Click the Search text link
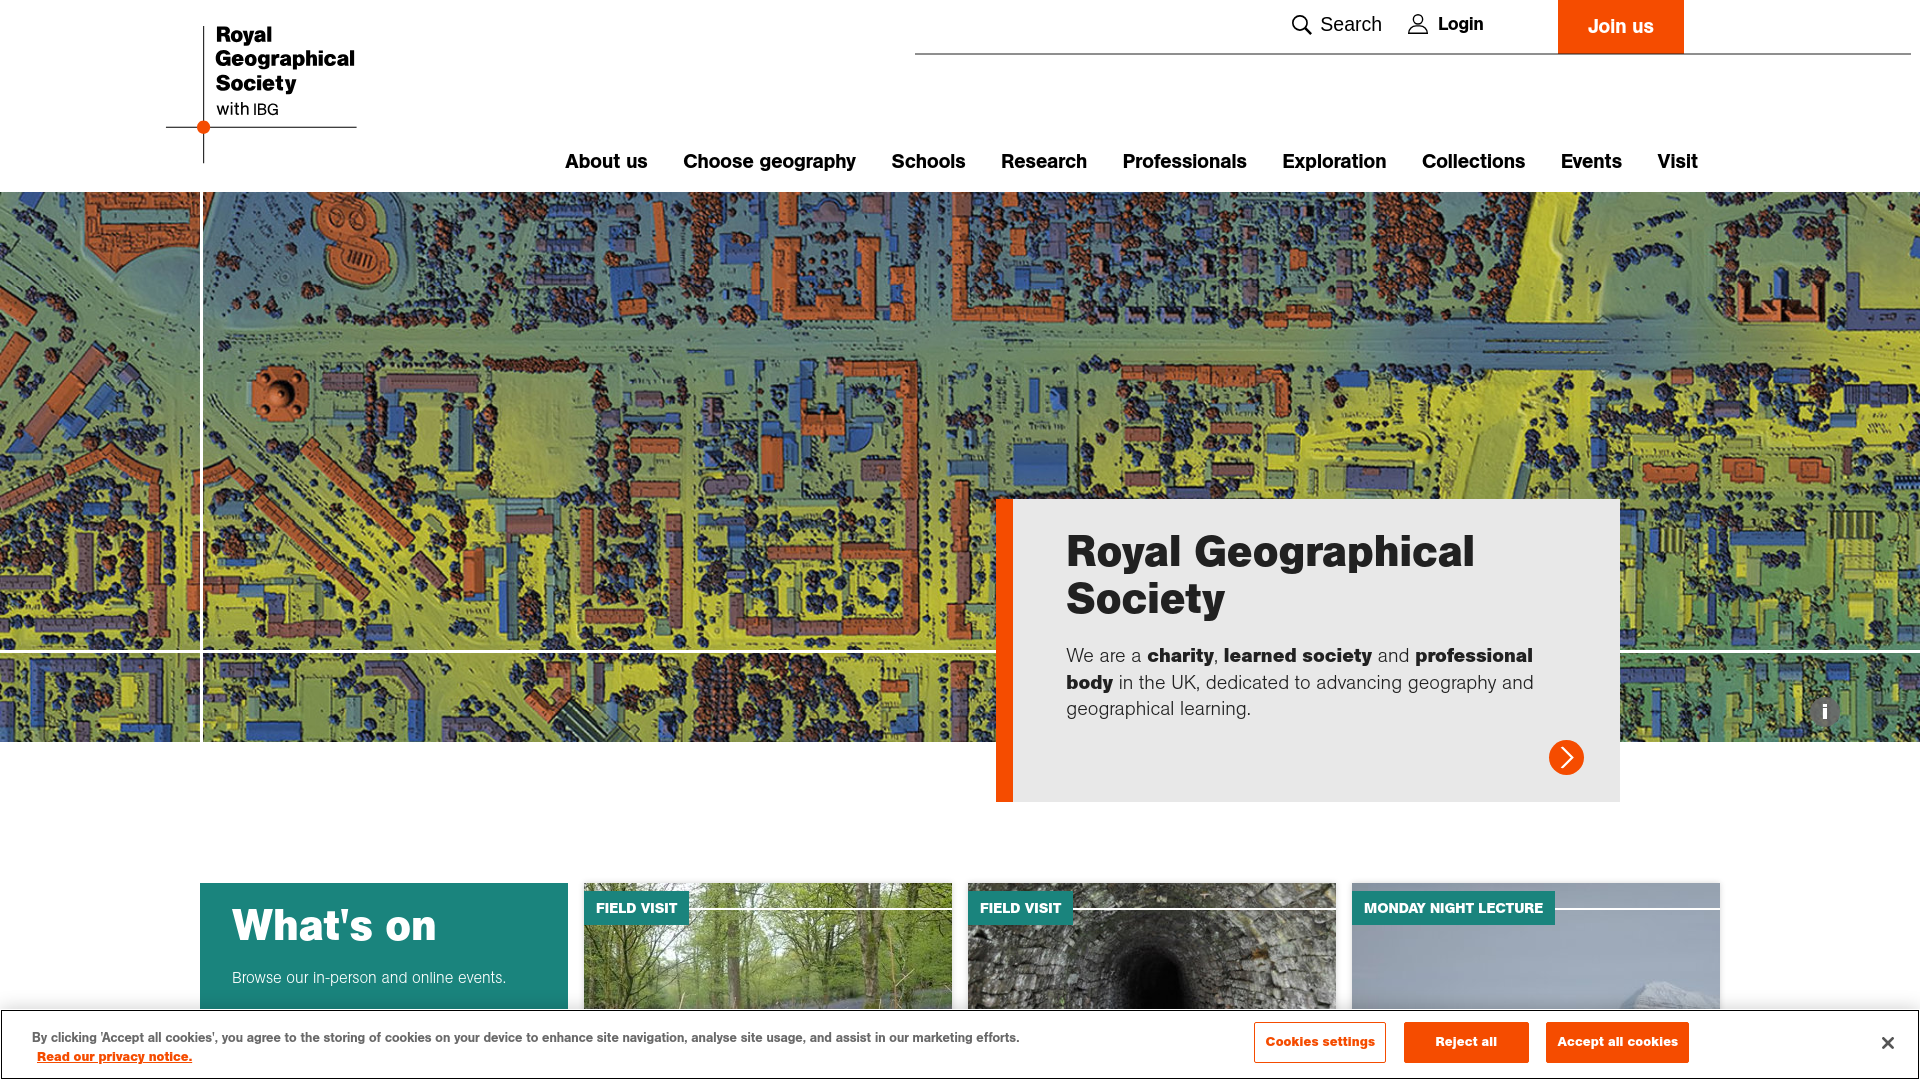The height and width of the screenshot is (1080, 1920). pyautogui.click(x=1350, y=24)
